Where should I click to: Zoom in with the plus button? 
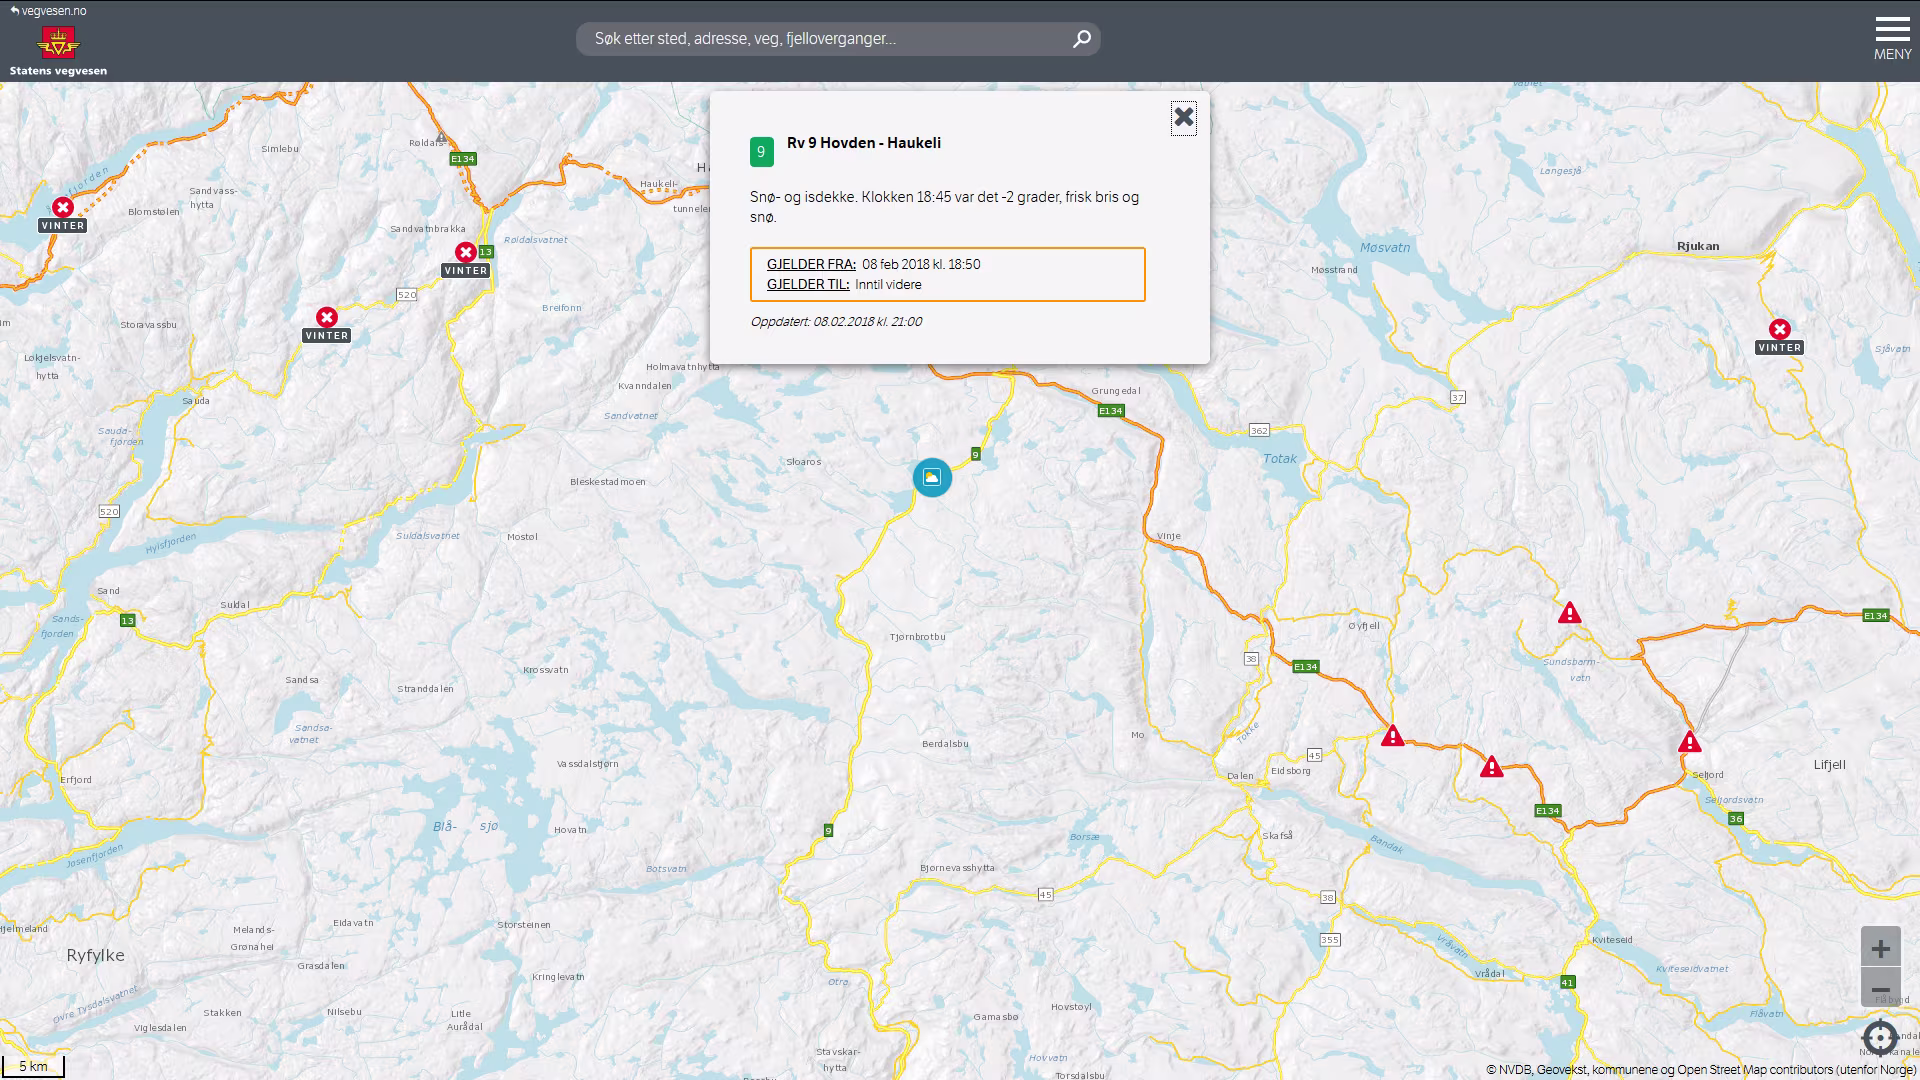1880,947
